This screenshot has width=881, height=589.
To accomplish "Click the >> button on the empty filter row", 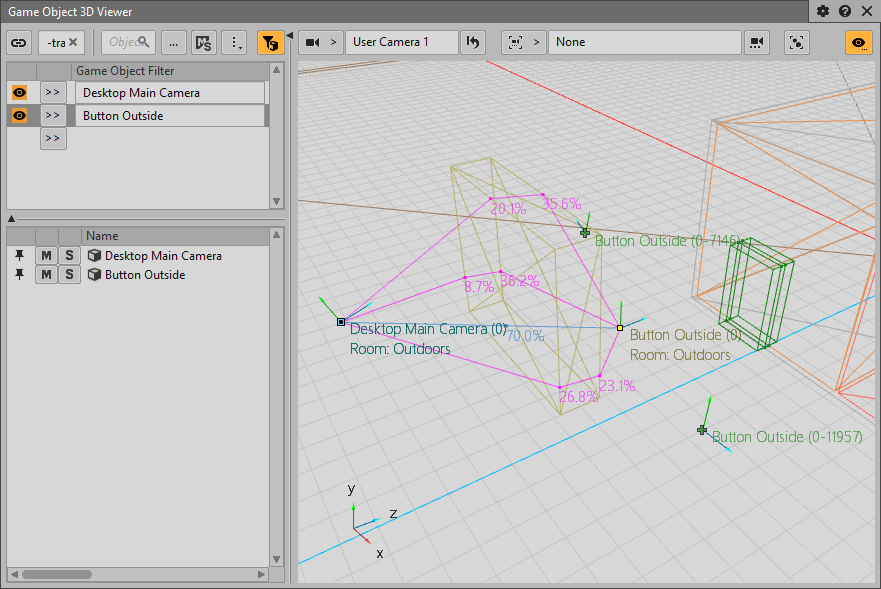I will 53,139.
